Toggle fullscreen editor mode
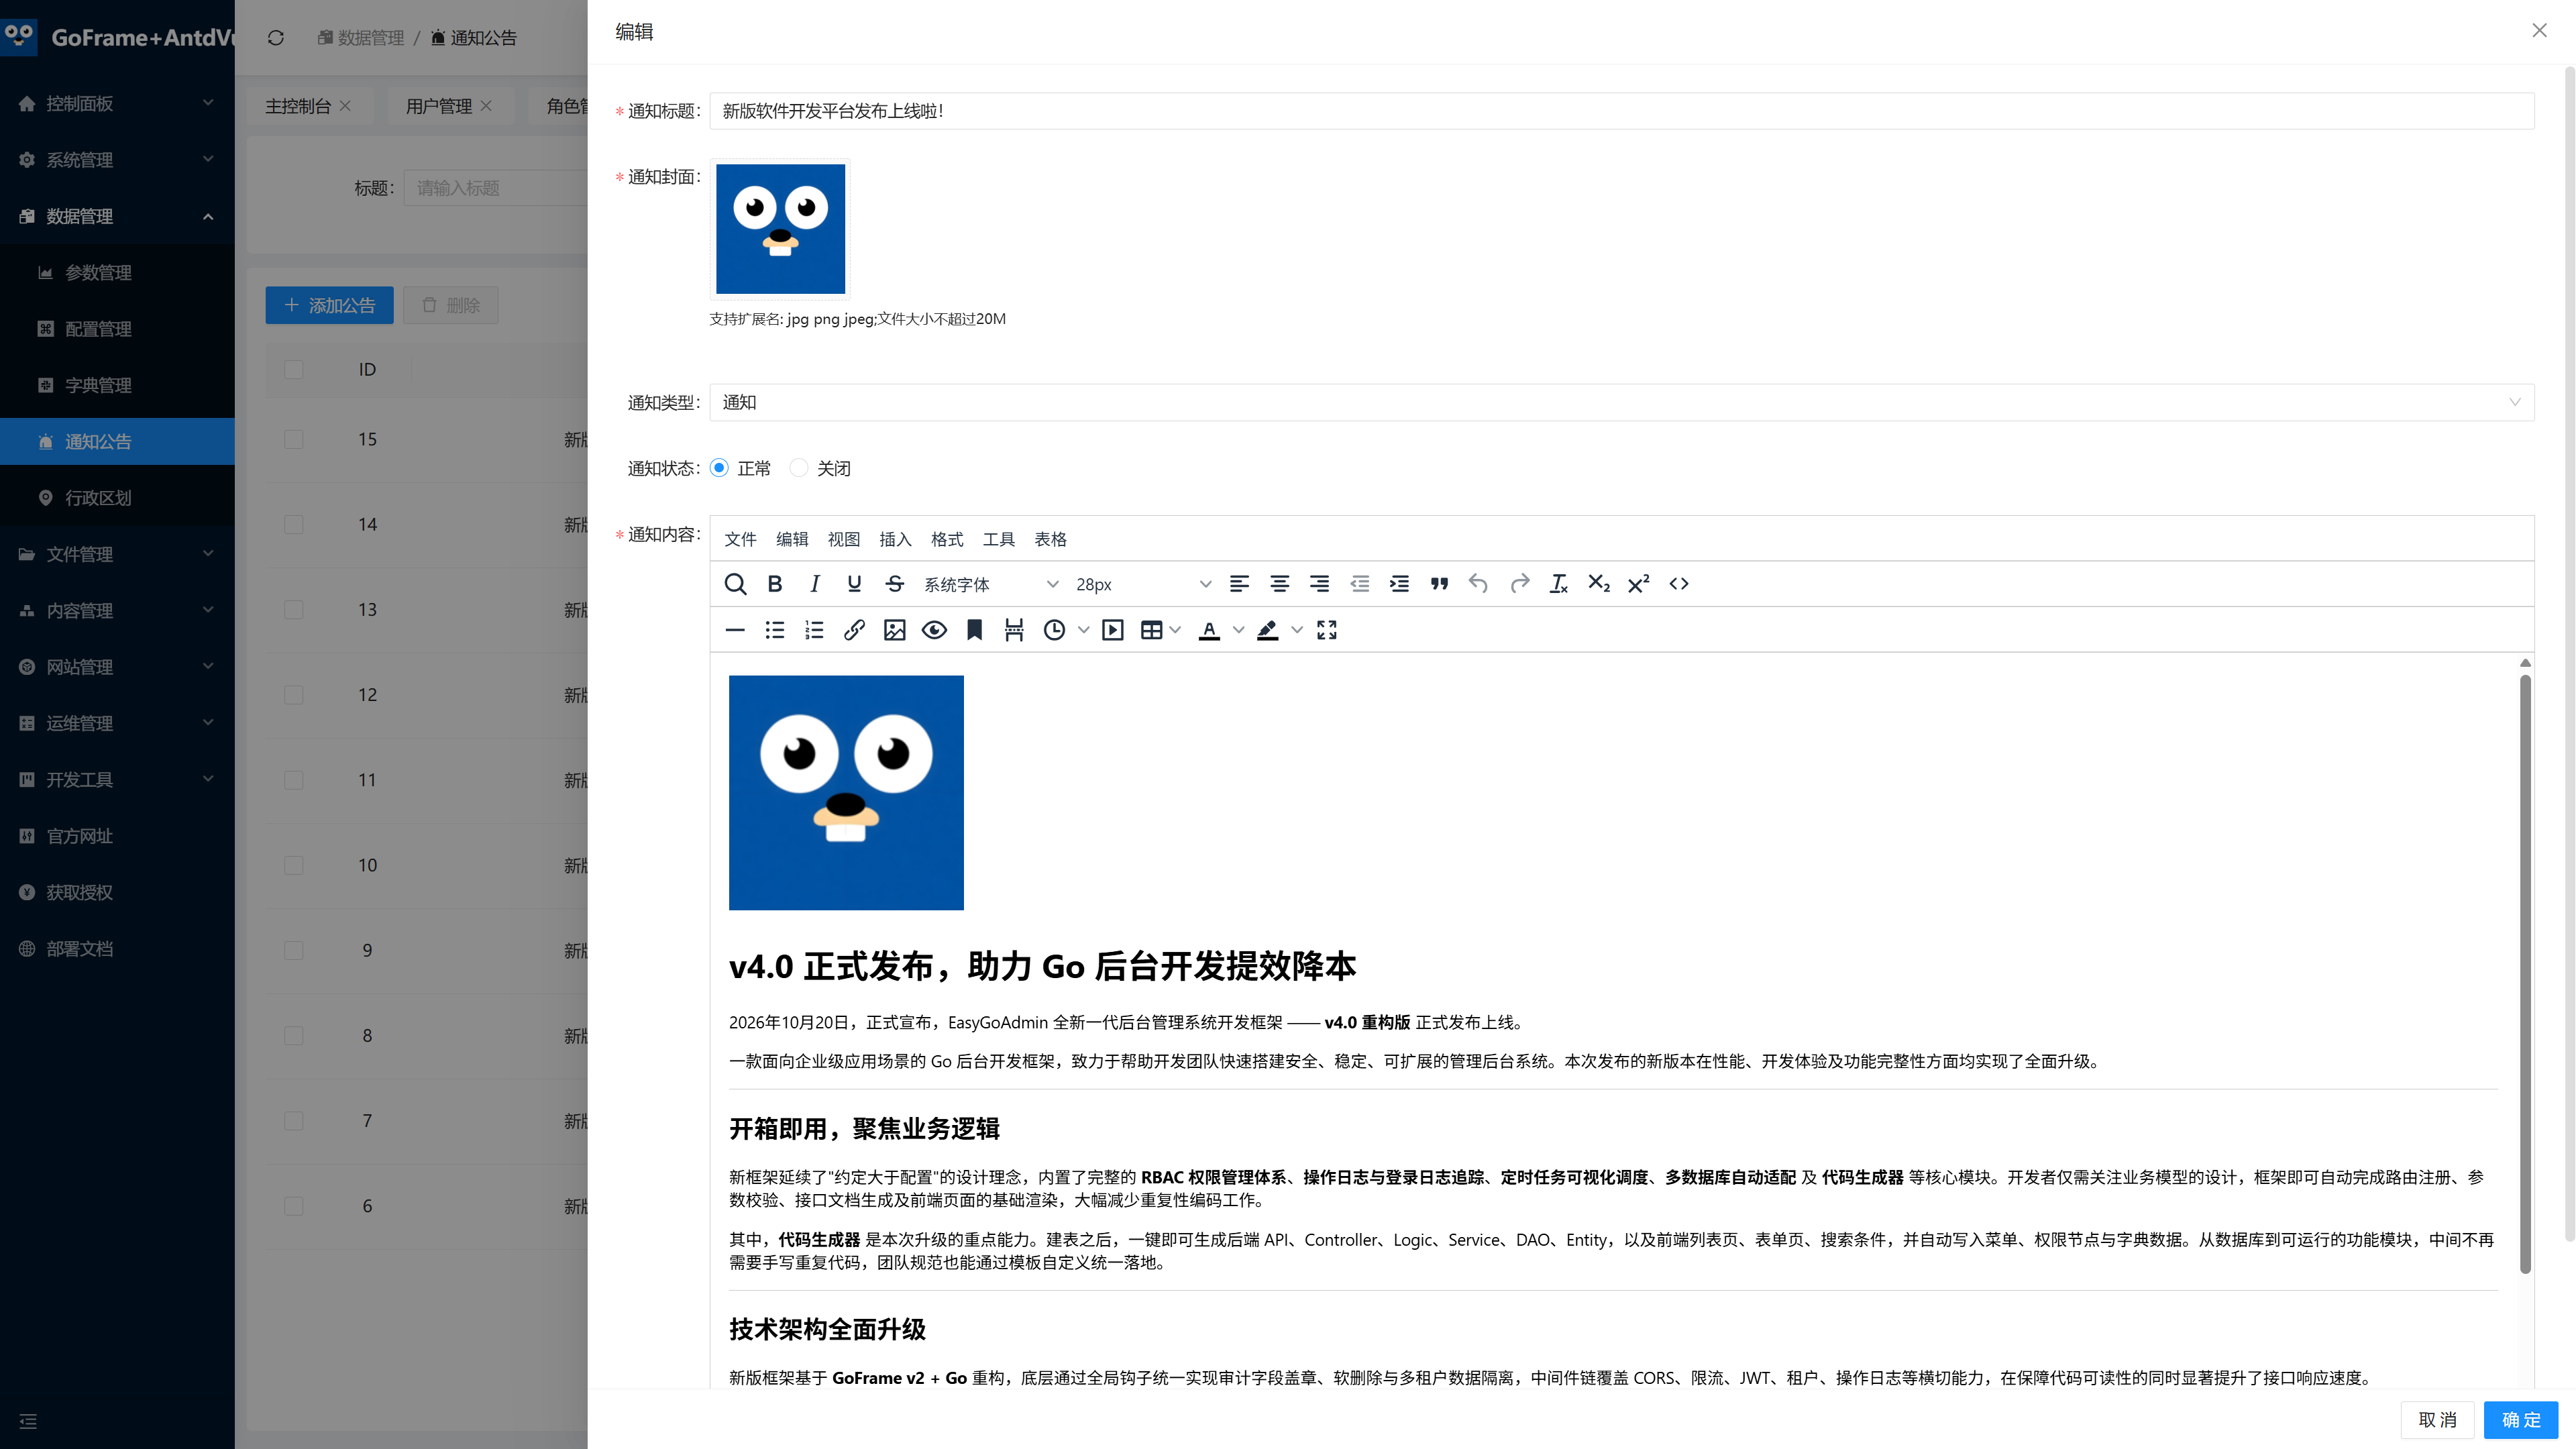Viewport: 2576px width, 1449px height. point(1327,630)
